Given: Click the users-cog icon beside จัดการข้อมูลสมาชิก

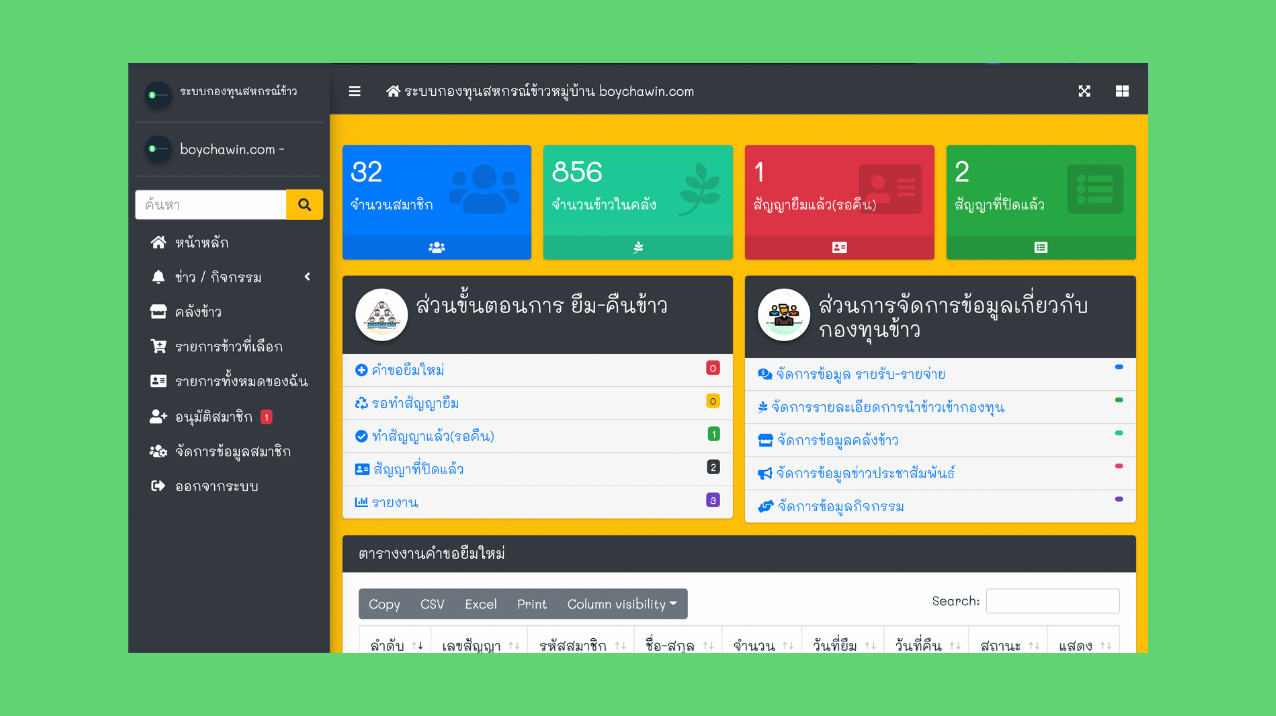Looking at the screenshot, I should coord(158,451).
